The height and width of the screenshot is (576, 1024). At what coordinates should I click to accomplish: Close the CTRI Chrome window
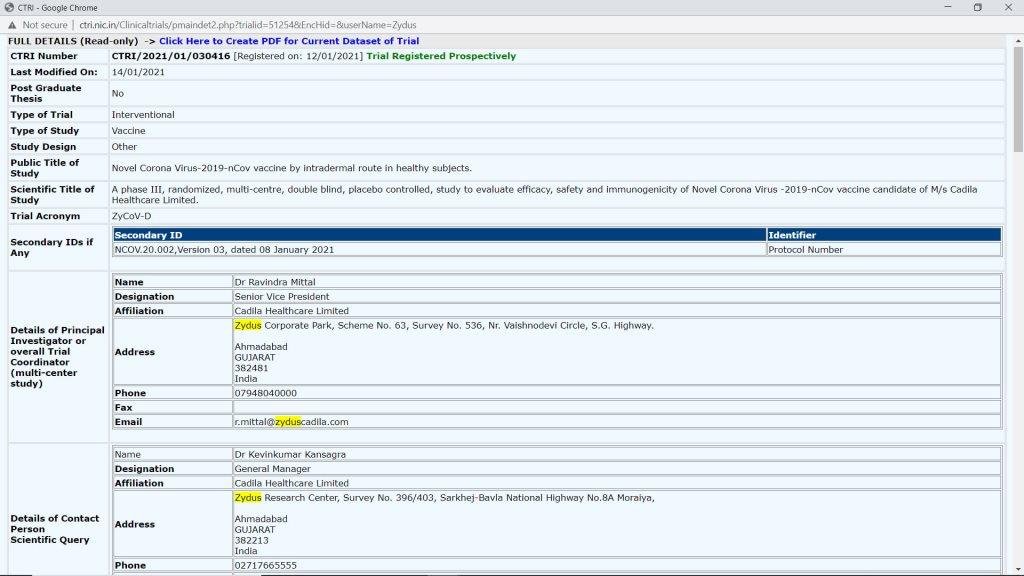pos(1008,7)
